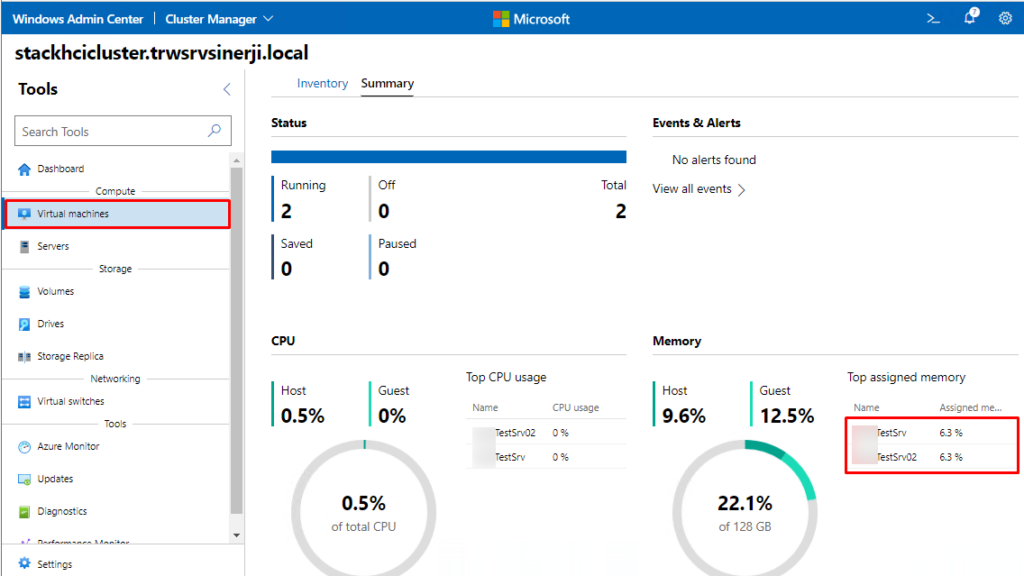
Task: Click the Servers icon
Action: [x=24, y=246]
